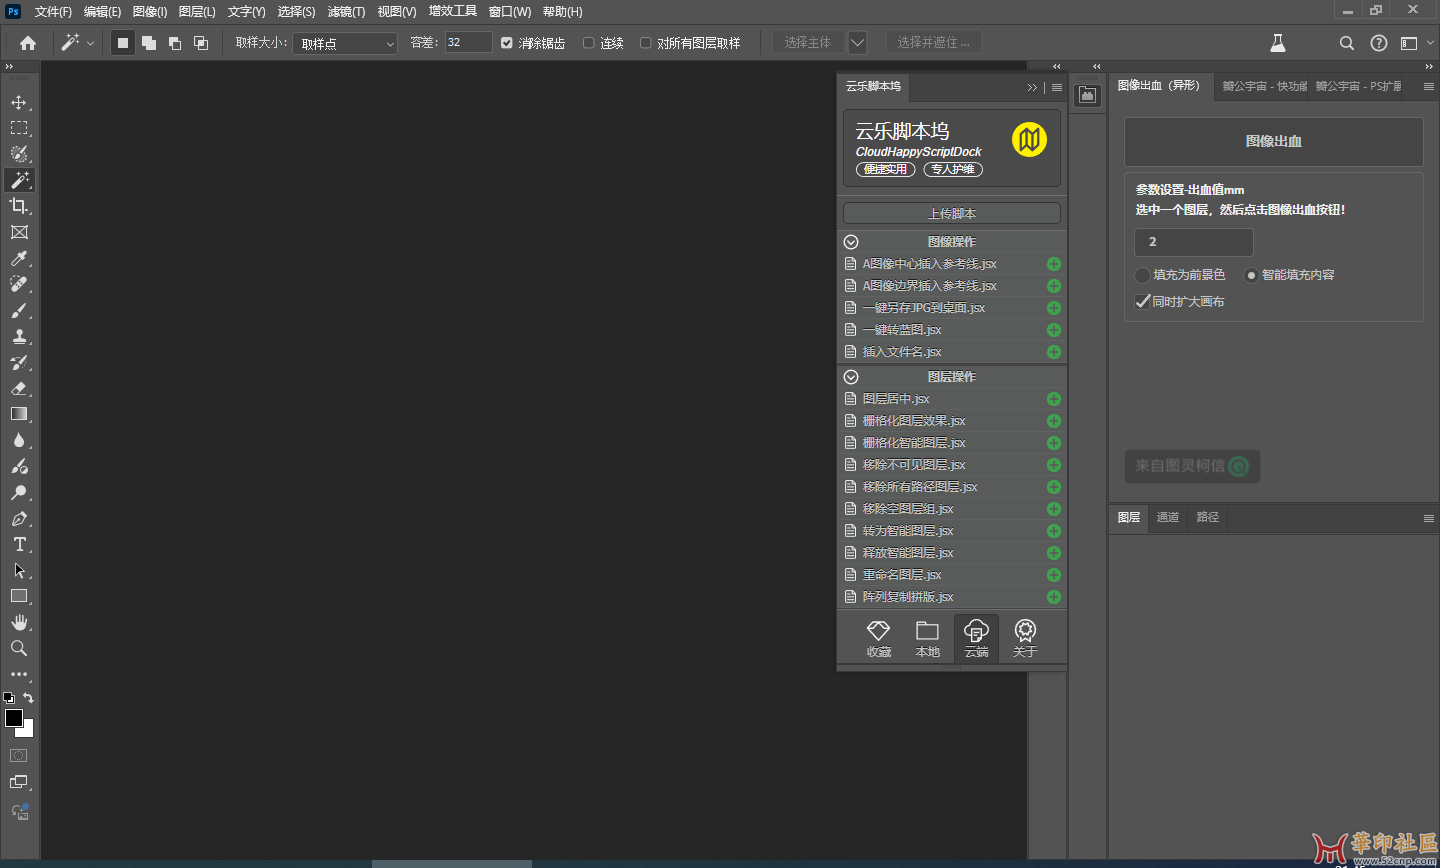1440x868 pixels.
Task: Choose 智能填充内容 radio option
Action: coord(1251,275)
